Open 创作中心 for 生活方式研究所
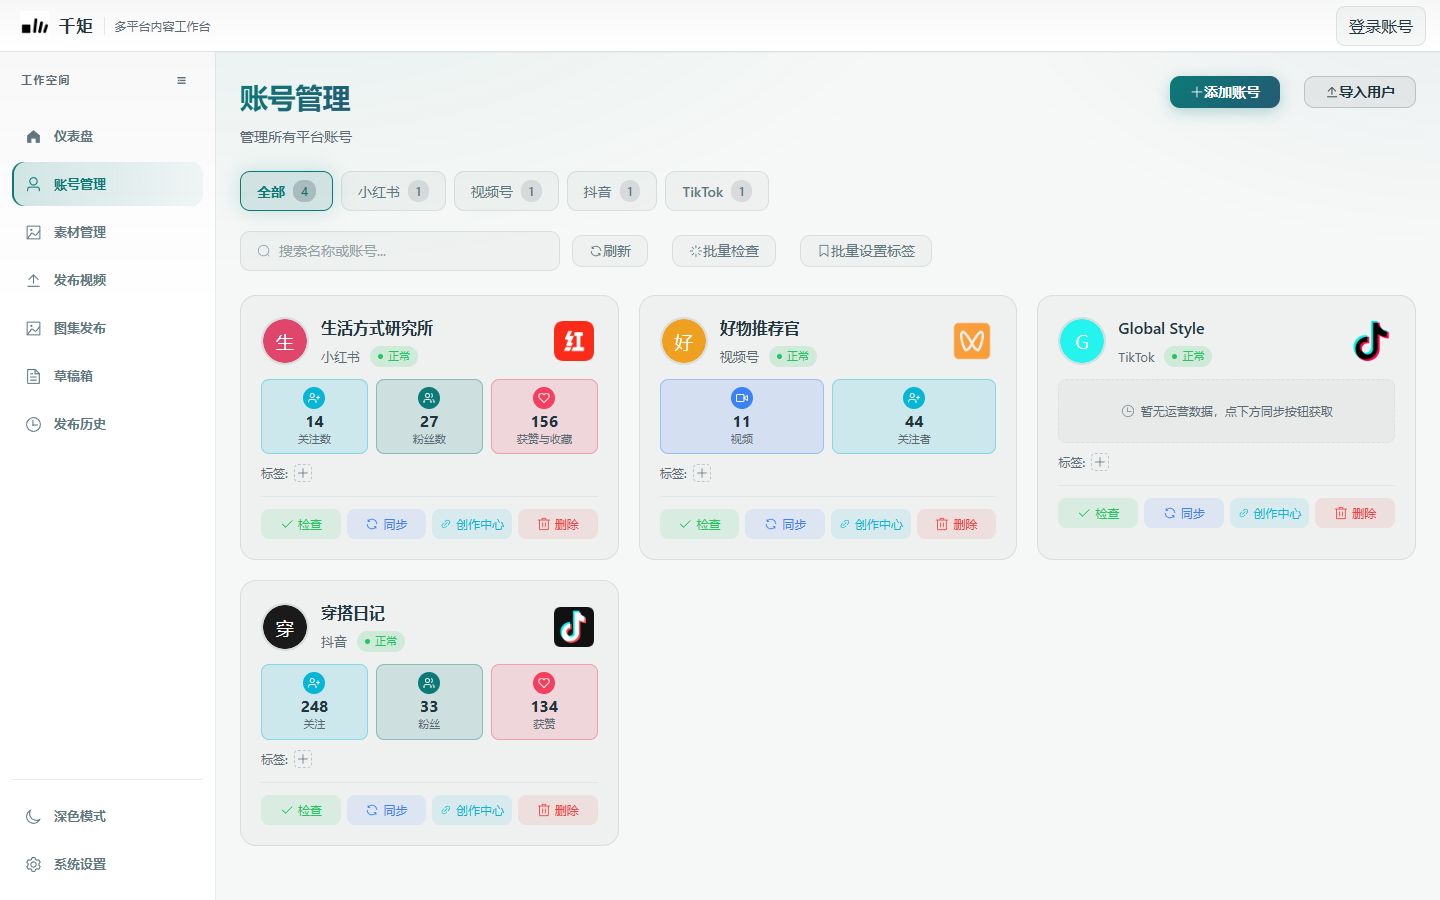The image size is (1440, 900). coord(472,524)
